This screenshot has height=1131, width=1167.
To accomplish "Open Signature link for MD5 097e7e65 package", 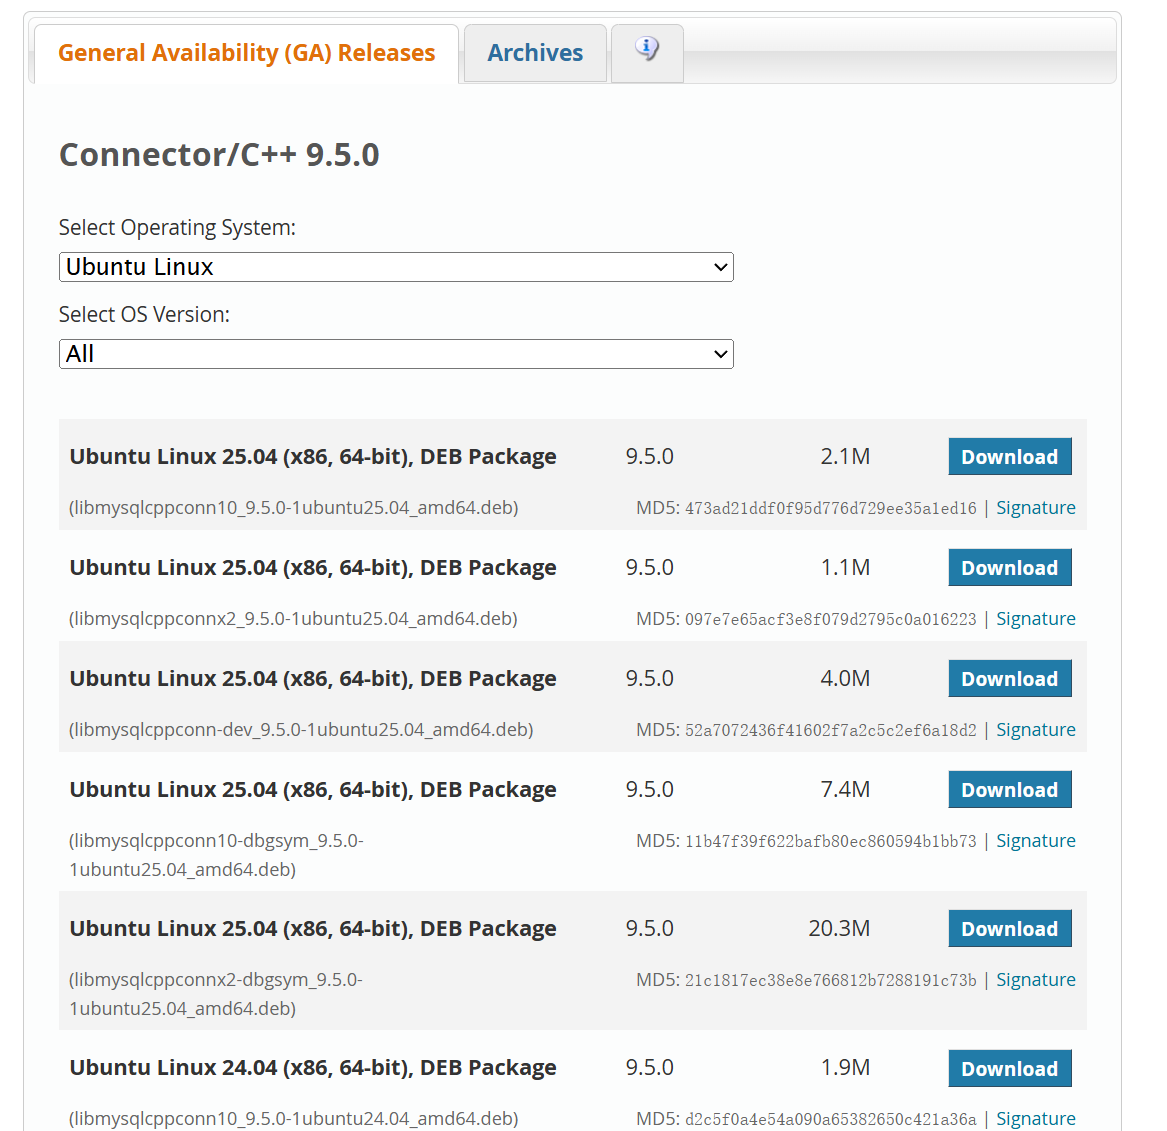I will [1035, 619].
